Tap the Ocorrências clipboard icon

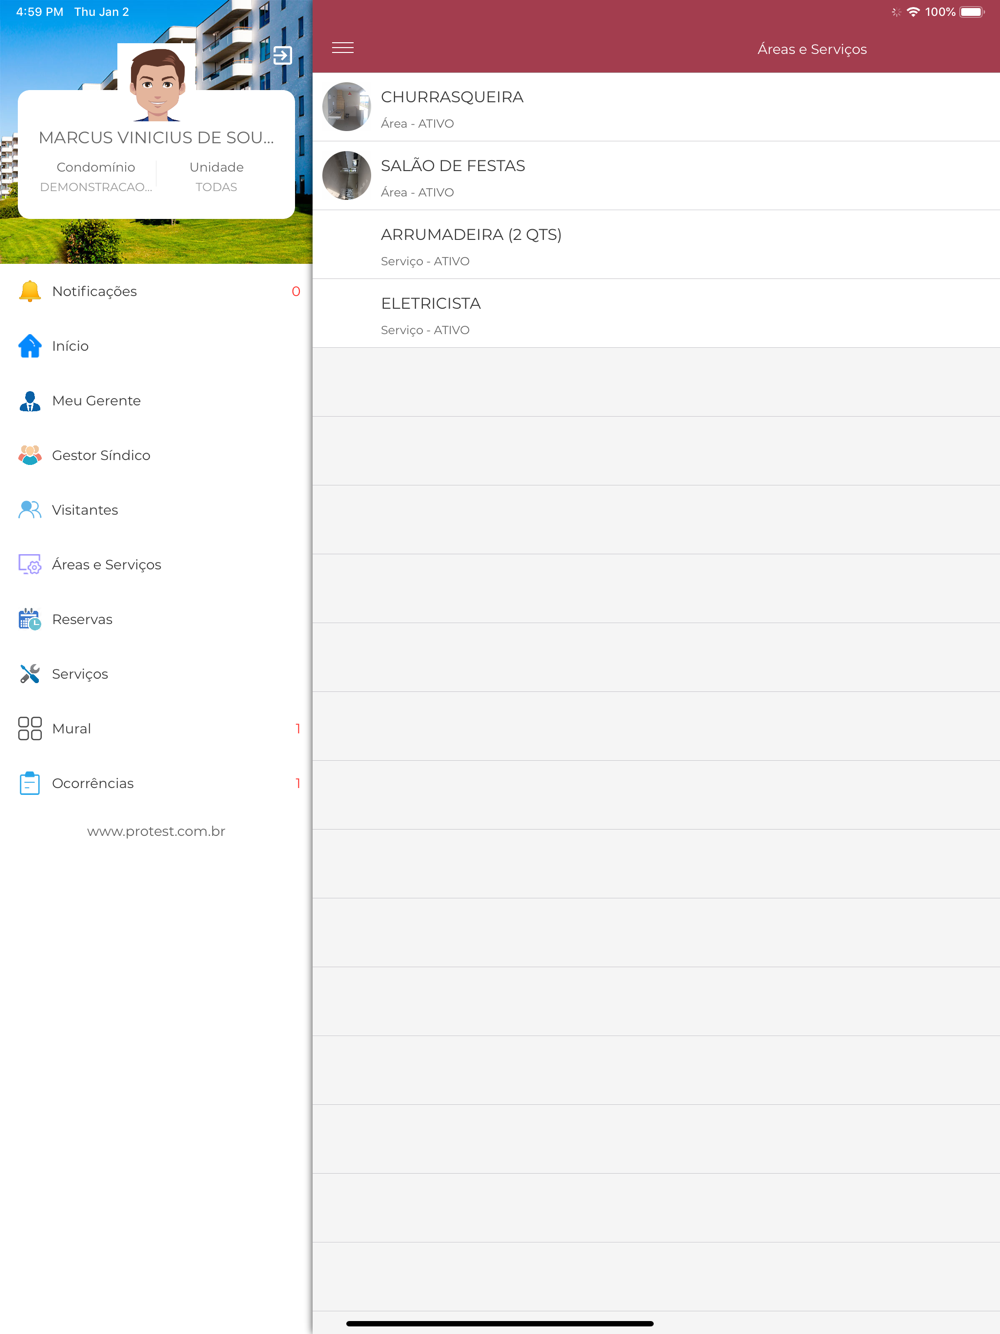point(30,783)
